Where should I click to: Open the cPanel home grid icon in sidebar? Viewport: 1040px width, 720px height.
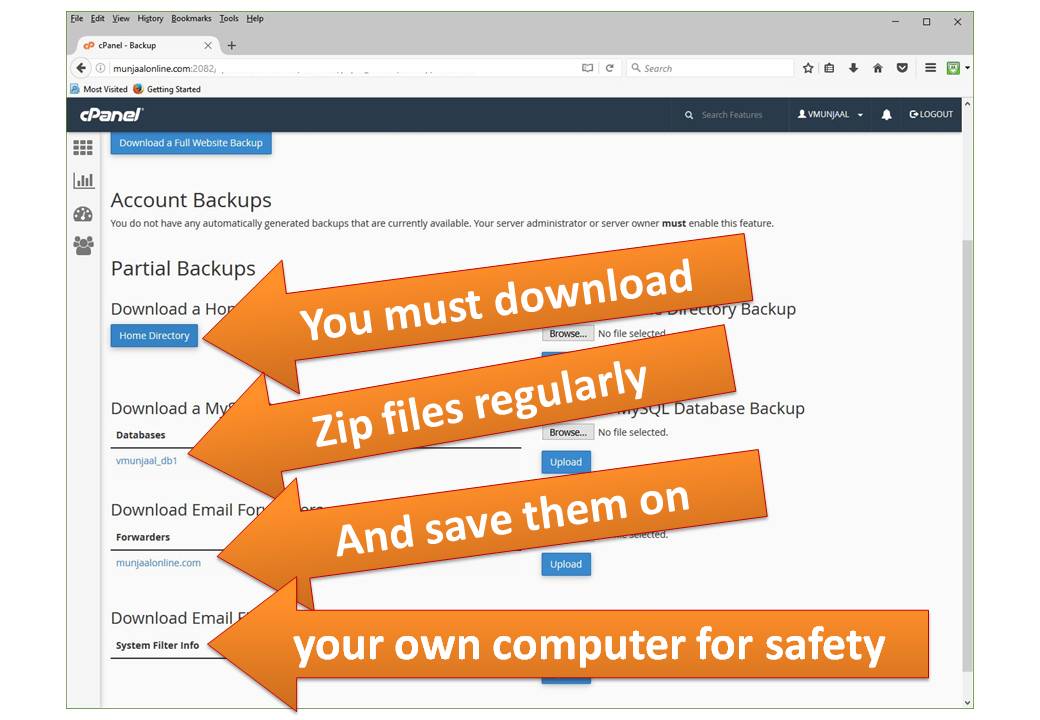coord(83,147)
